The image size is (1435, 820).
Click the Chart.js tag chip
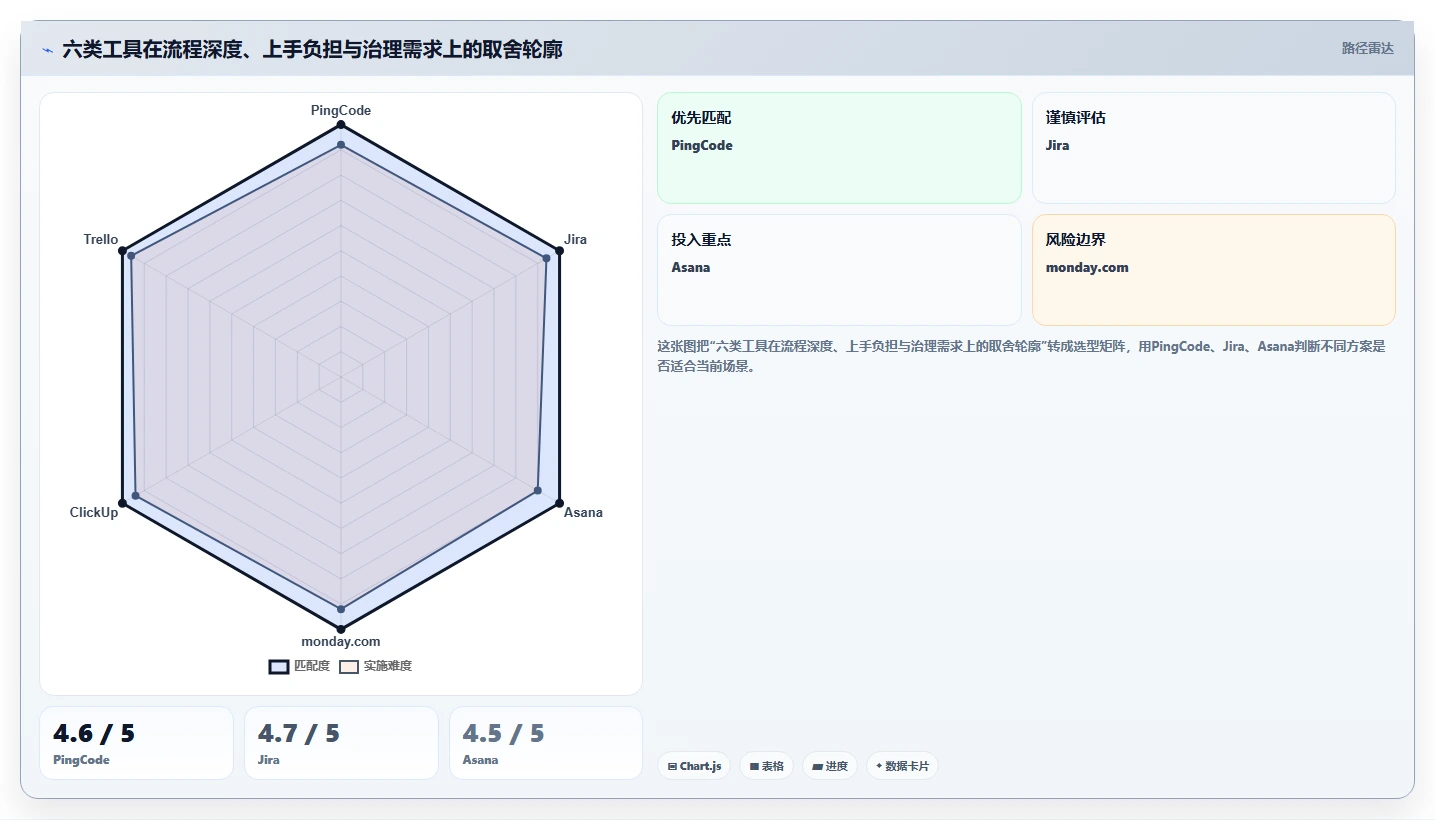point(693,766)
